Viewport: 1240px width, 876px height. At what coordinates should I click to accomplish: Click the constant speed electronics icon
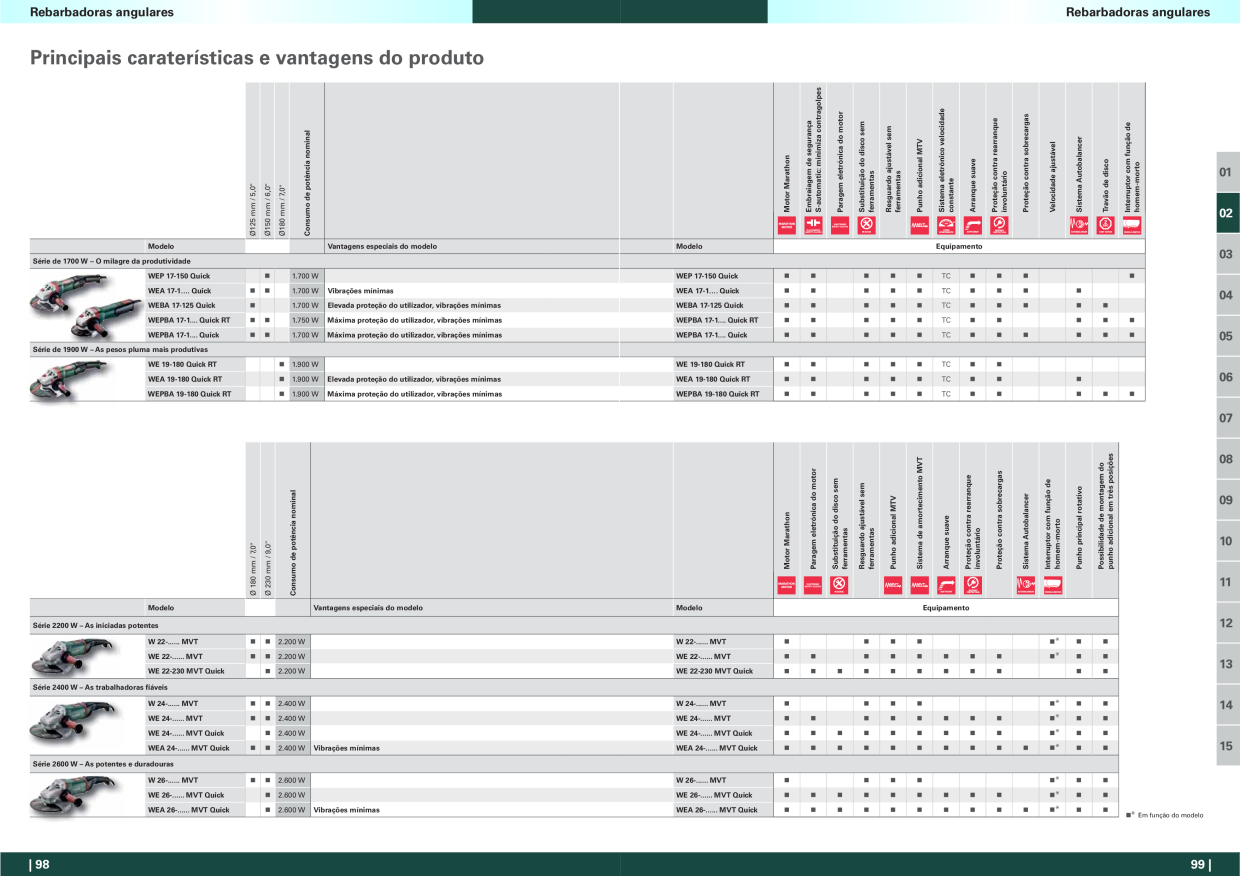click(x=946, y=225)
